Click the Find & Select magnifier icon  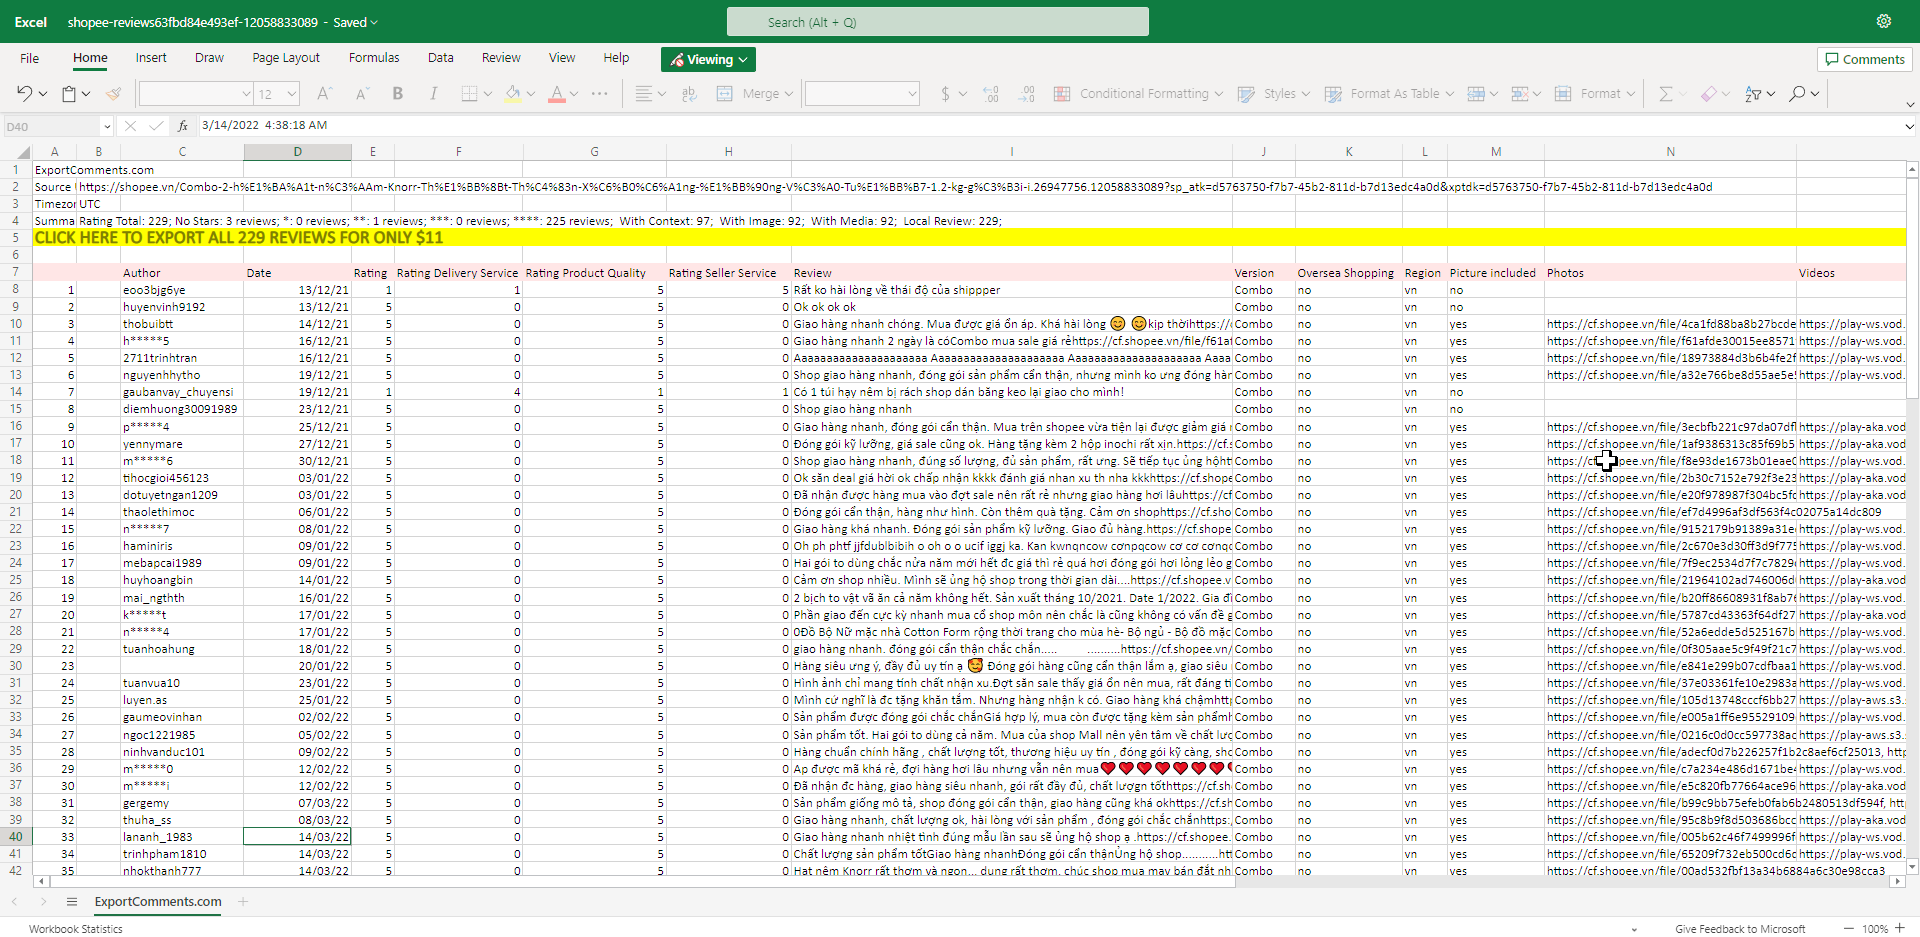coord(1797,93)
